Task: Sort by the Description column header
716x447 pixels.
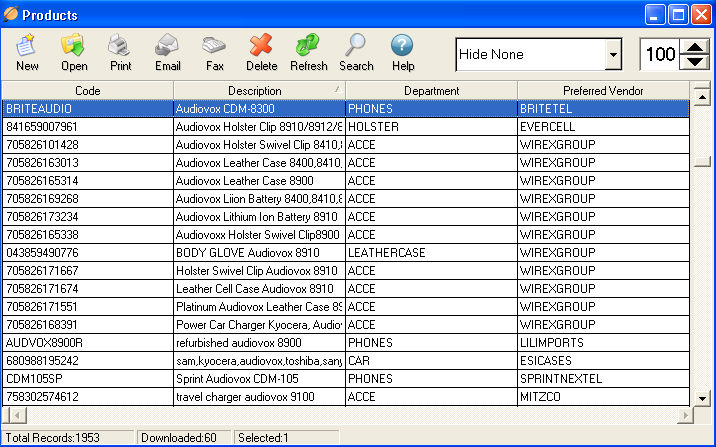Action: (x=259, y=90)
